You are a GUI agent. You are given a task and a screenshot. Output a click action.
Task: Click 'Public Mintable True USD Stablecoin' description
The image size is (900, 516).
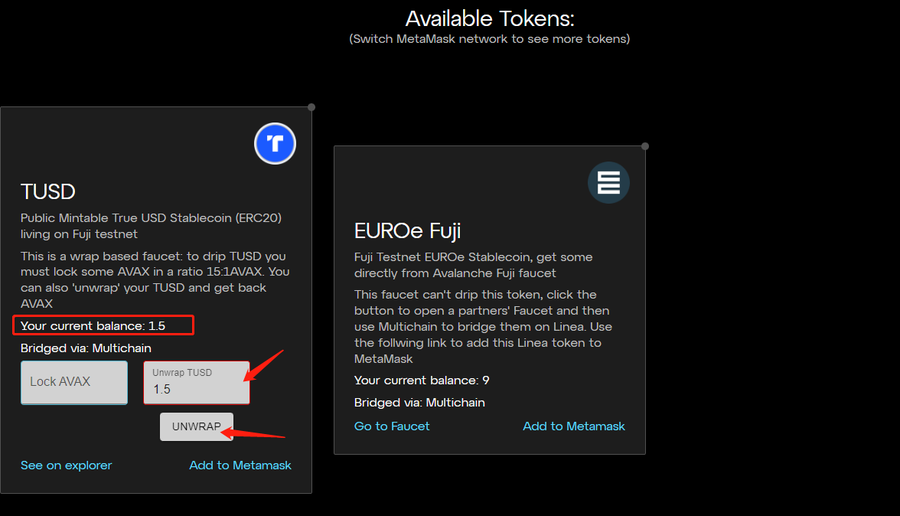coord(151,226)
